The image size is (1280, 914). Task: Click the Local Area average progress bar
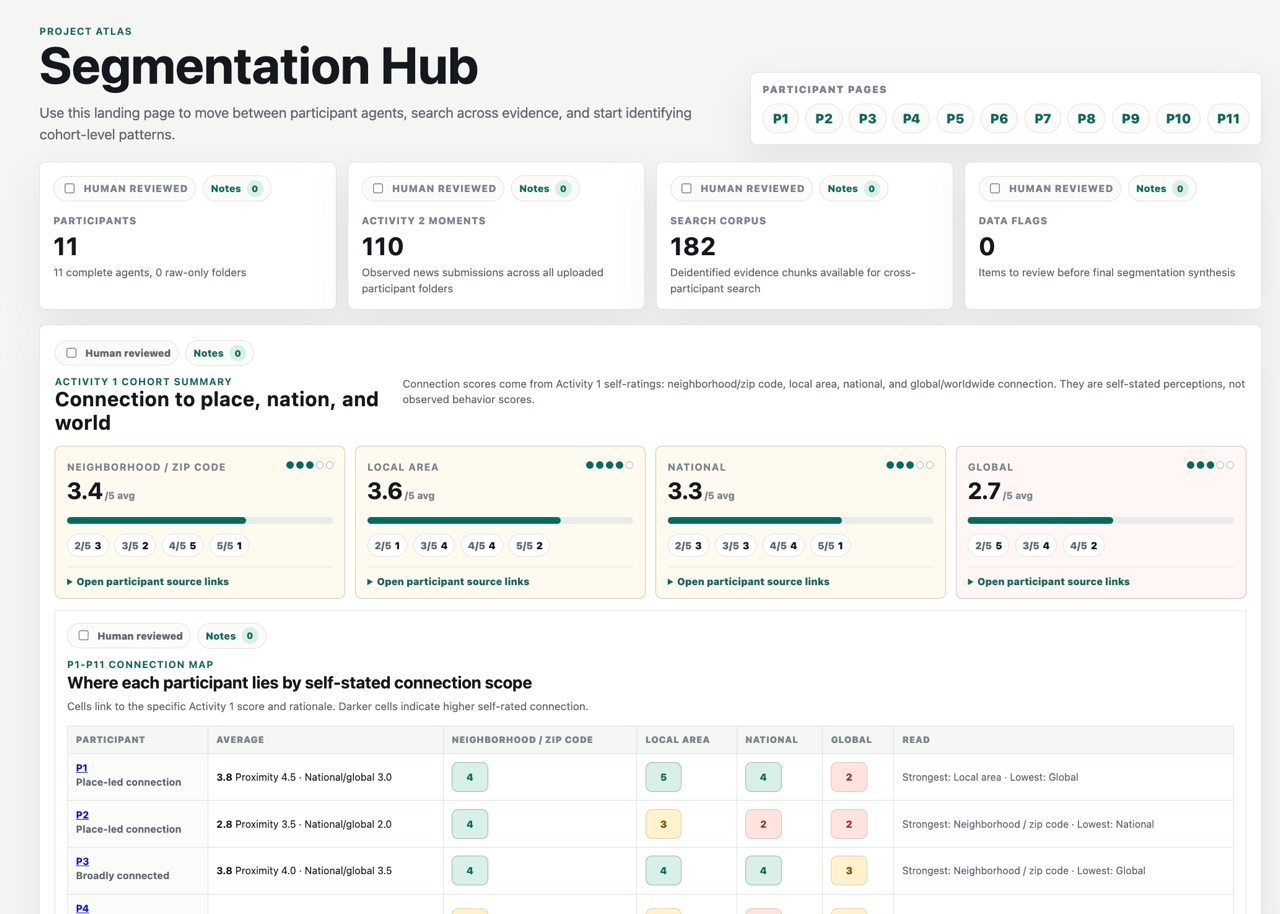tap(500, 520)
